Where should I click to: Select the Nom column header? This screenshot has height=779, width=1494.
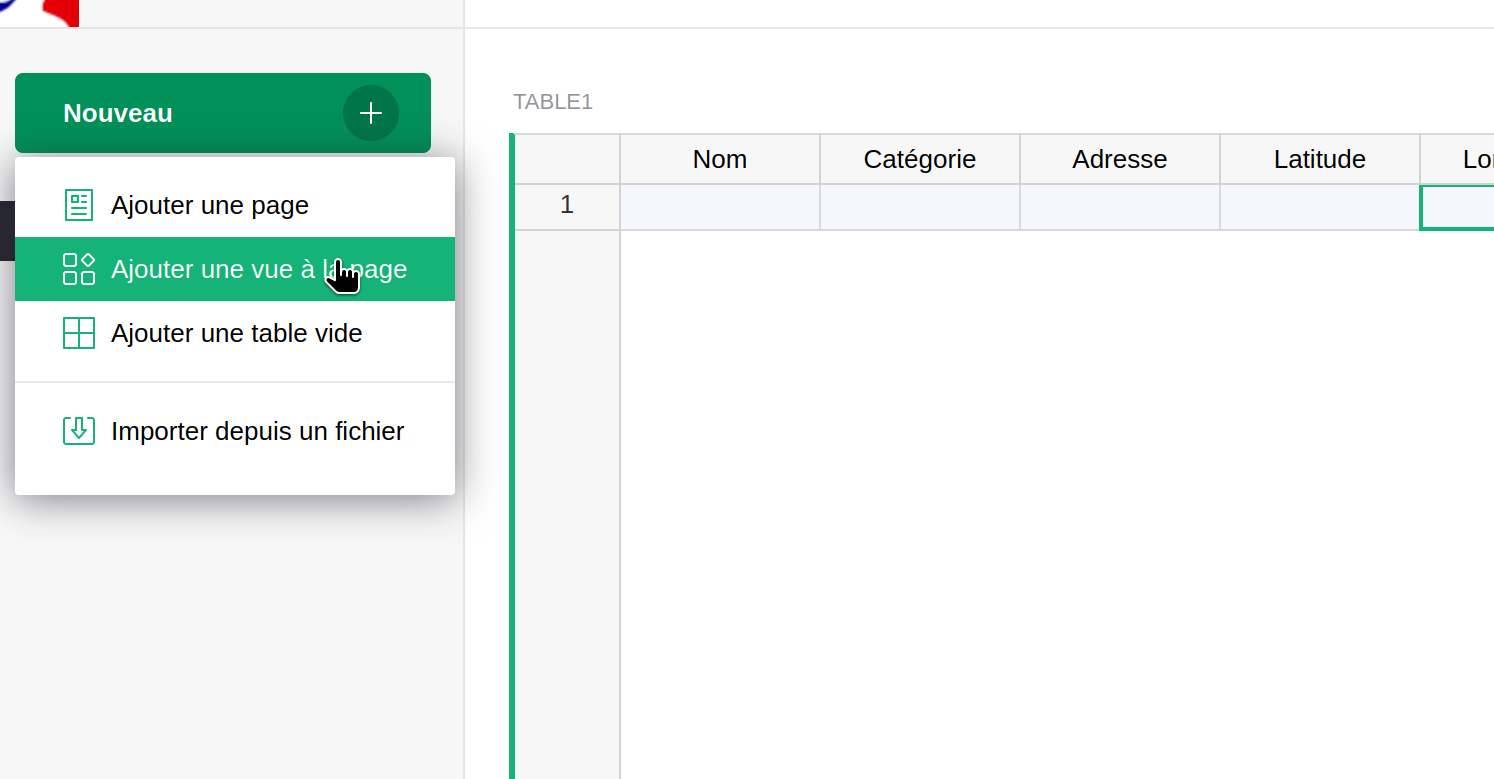[x=720, y=159]
